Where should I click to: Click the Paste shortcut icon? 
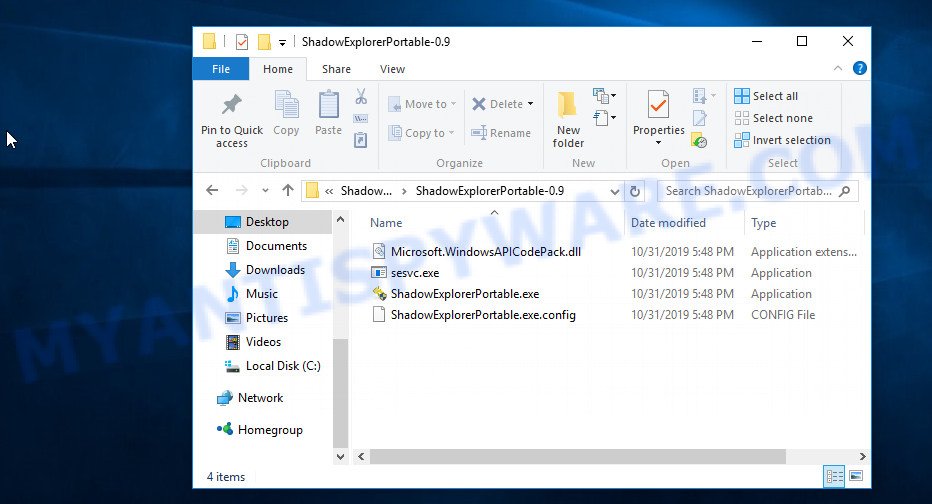pyautogui.click(x=361, y=140)
